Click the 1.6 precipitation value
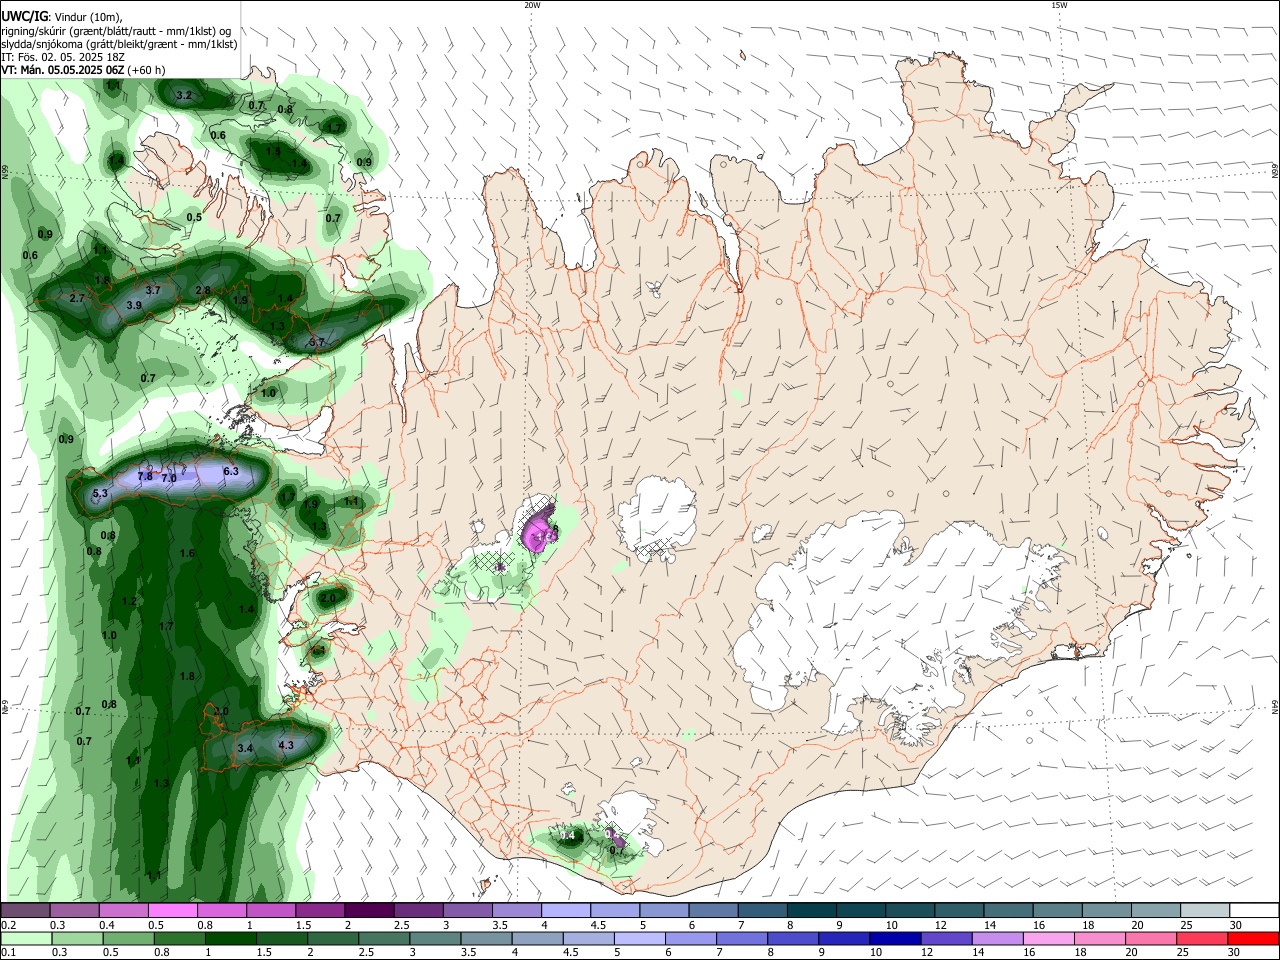 [187, 553]
